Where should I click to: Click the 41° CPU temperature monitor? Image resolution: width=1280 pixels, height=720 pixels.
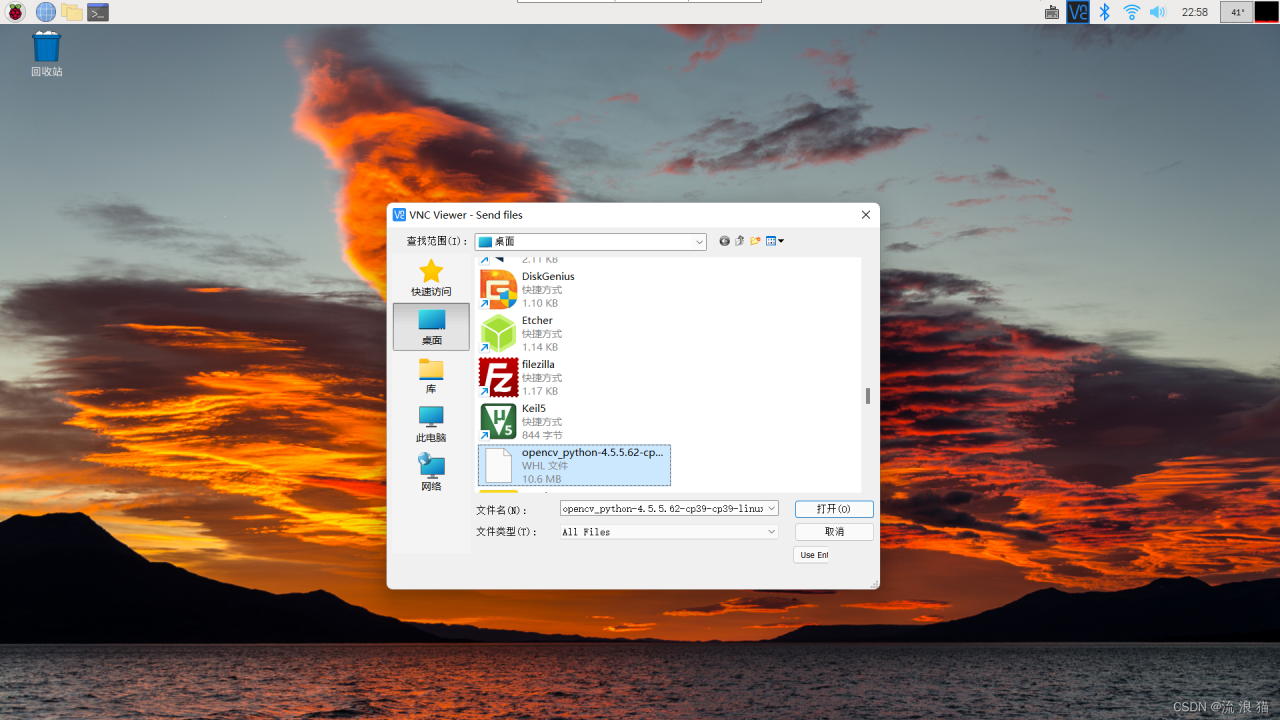(x=1237, y=12)
